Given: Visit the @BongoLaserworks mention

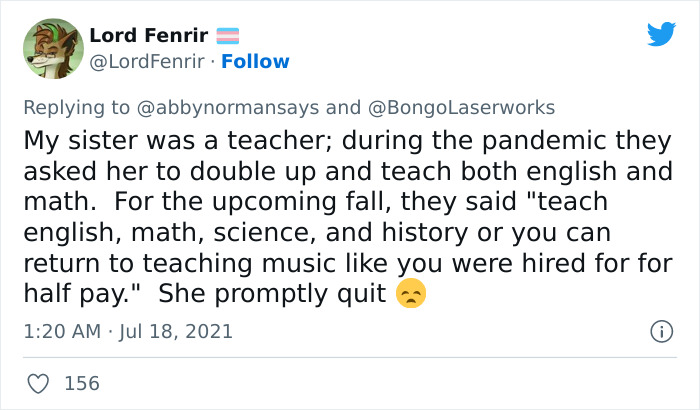Looking at the screenshot, I should coord(463,107).
